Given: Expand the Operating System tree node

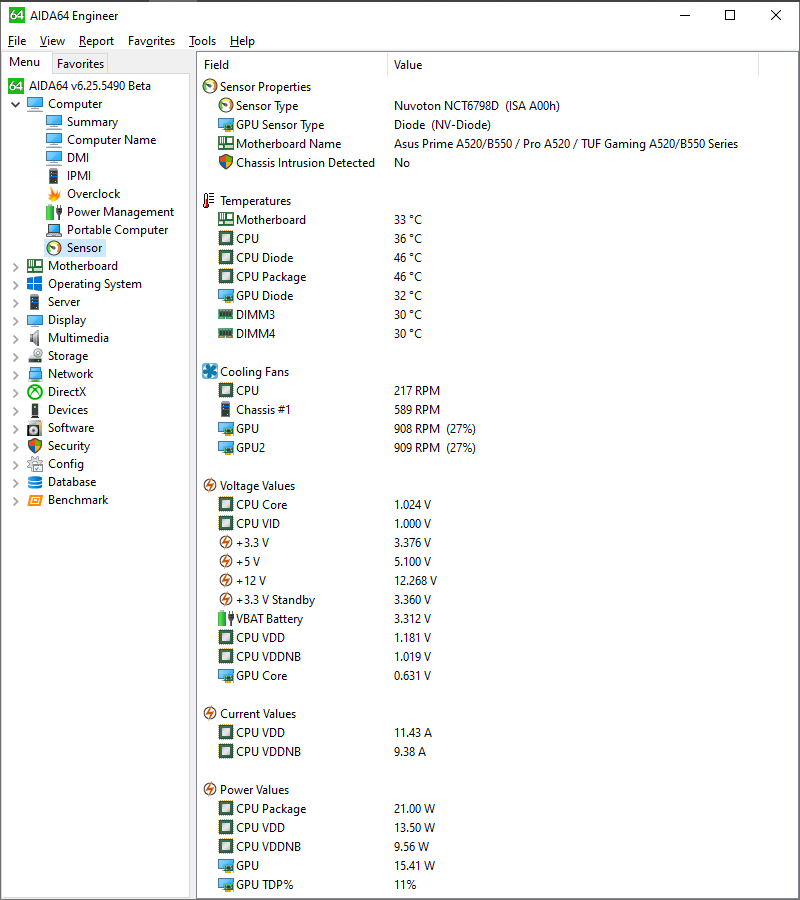Looking at the screenshot, I should pos(15,285).
